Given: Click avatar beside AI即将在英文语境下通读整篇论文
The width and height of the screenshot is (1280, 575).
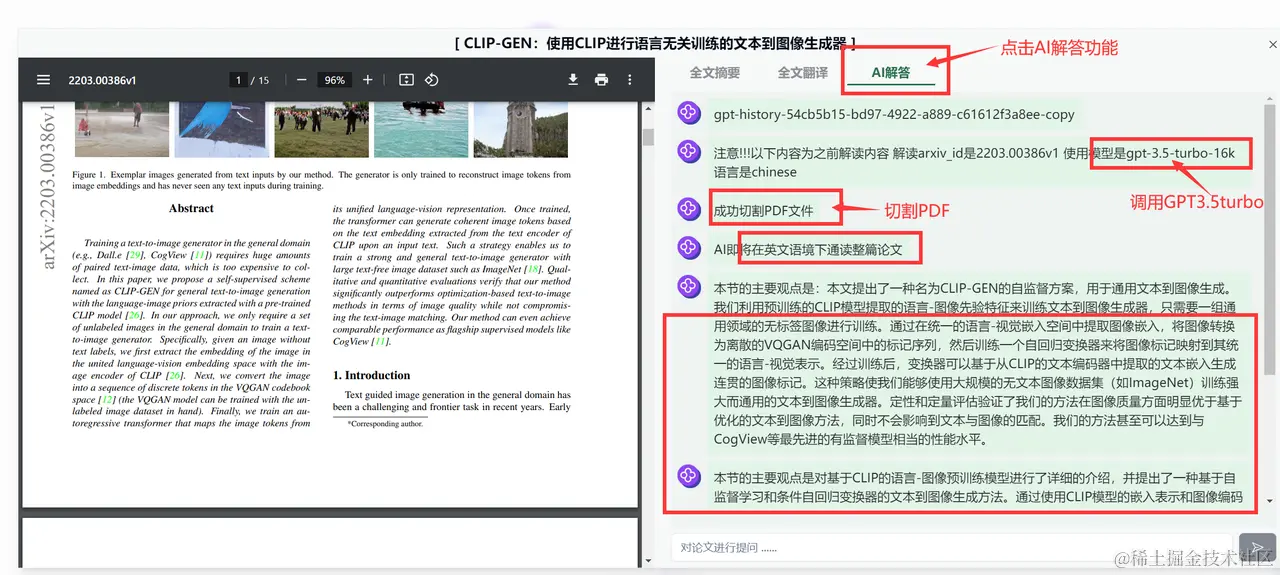Looking at the screenshot, I should tap(688, 247).
